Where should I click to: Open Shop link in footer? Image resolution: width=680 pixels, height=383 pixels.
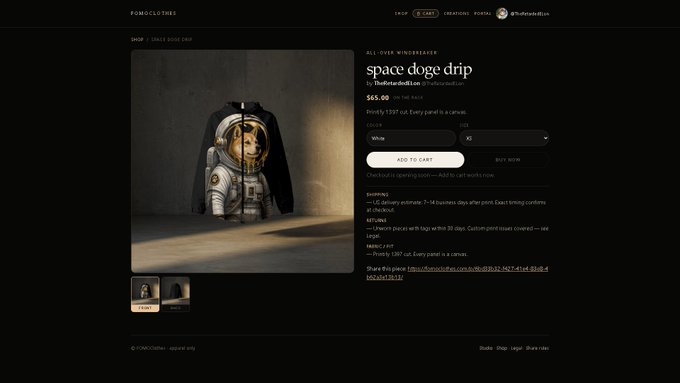tap(502, 348)
